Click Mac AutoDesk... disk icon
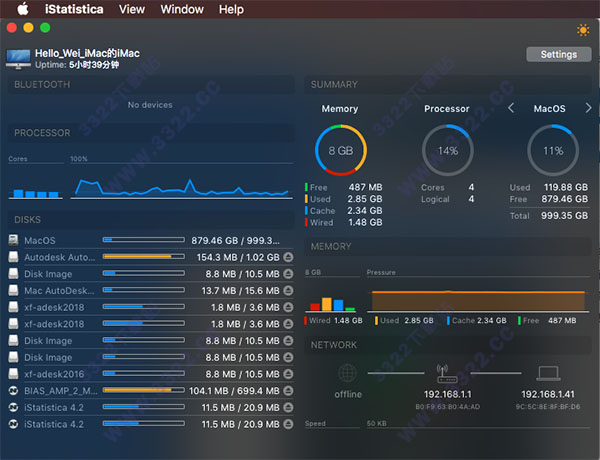 (13, 290)
